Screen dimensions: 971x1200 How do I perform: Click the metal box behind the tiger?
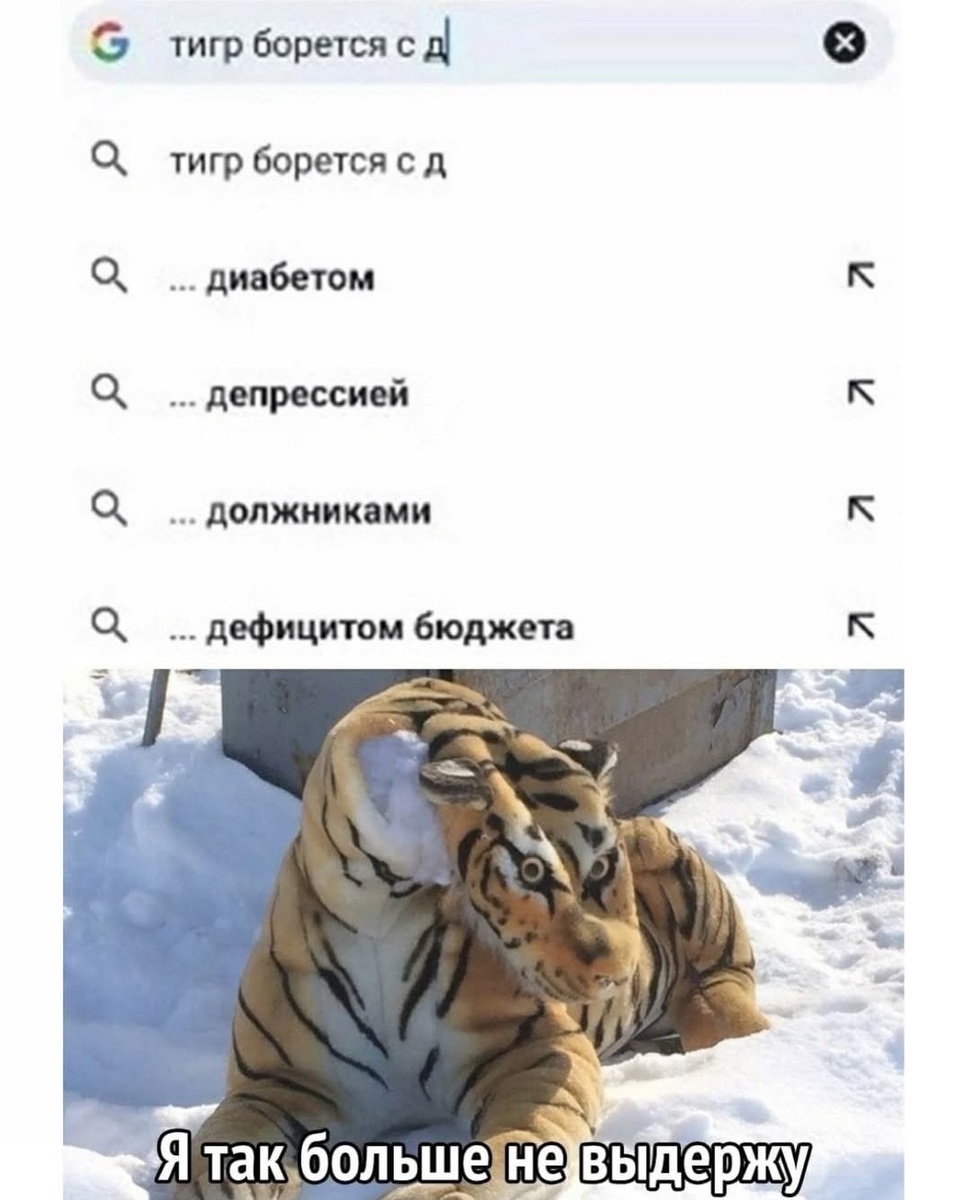(x=497, y=732)
